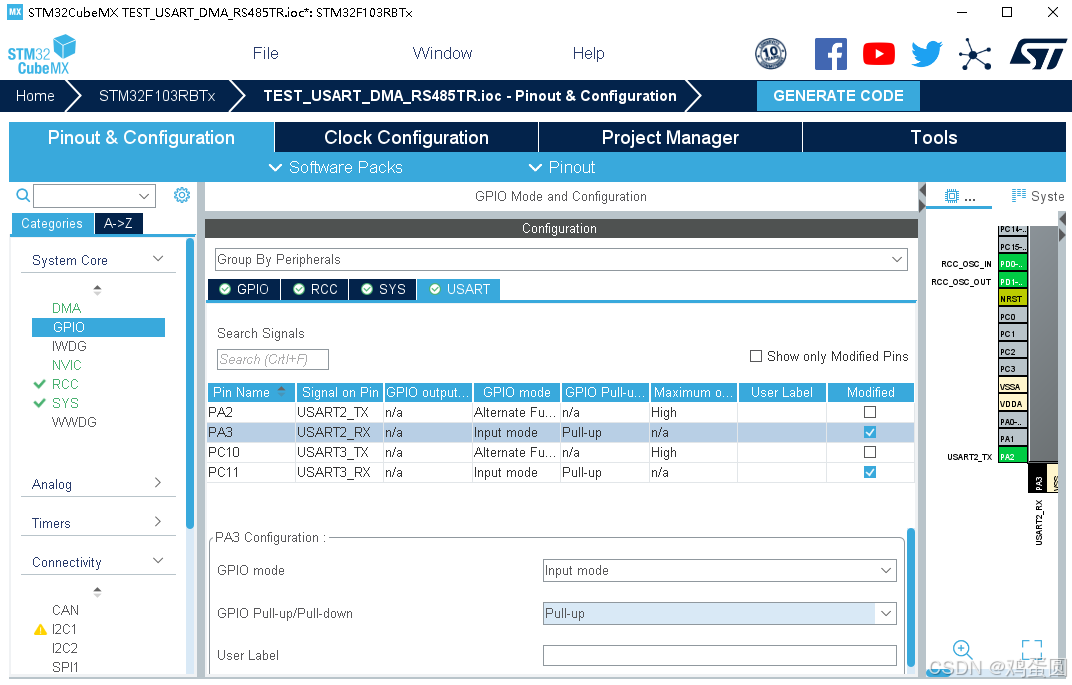Switch to Project Manager tab

click(x=670, y=137)
